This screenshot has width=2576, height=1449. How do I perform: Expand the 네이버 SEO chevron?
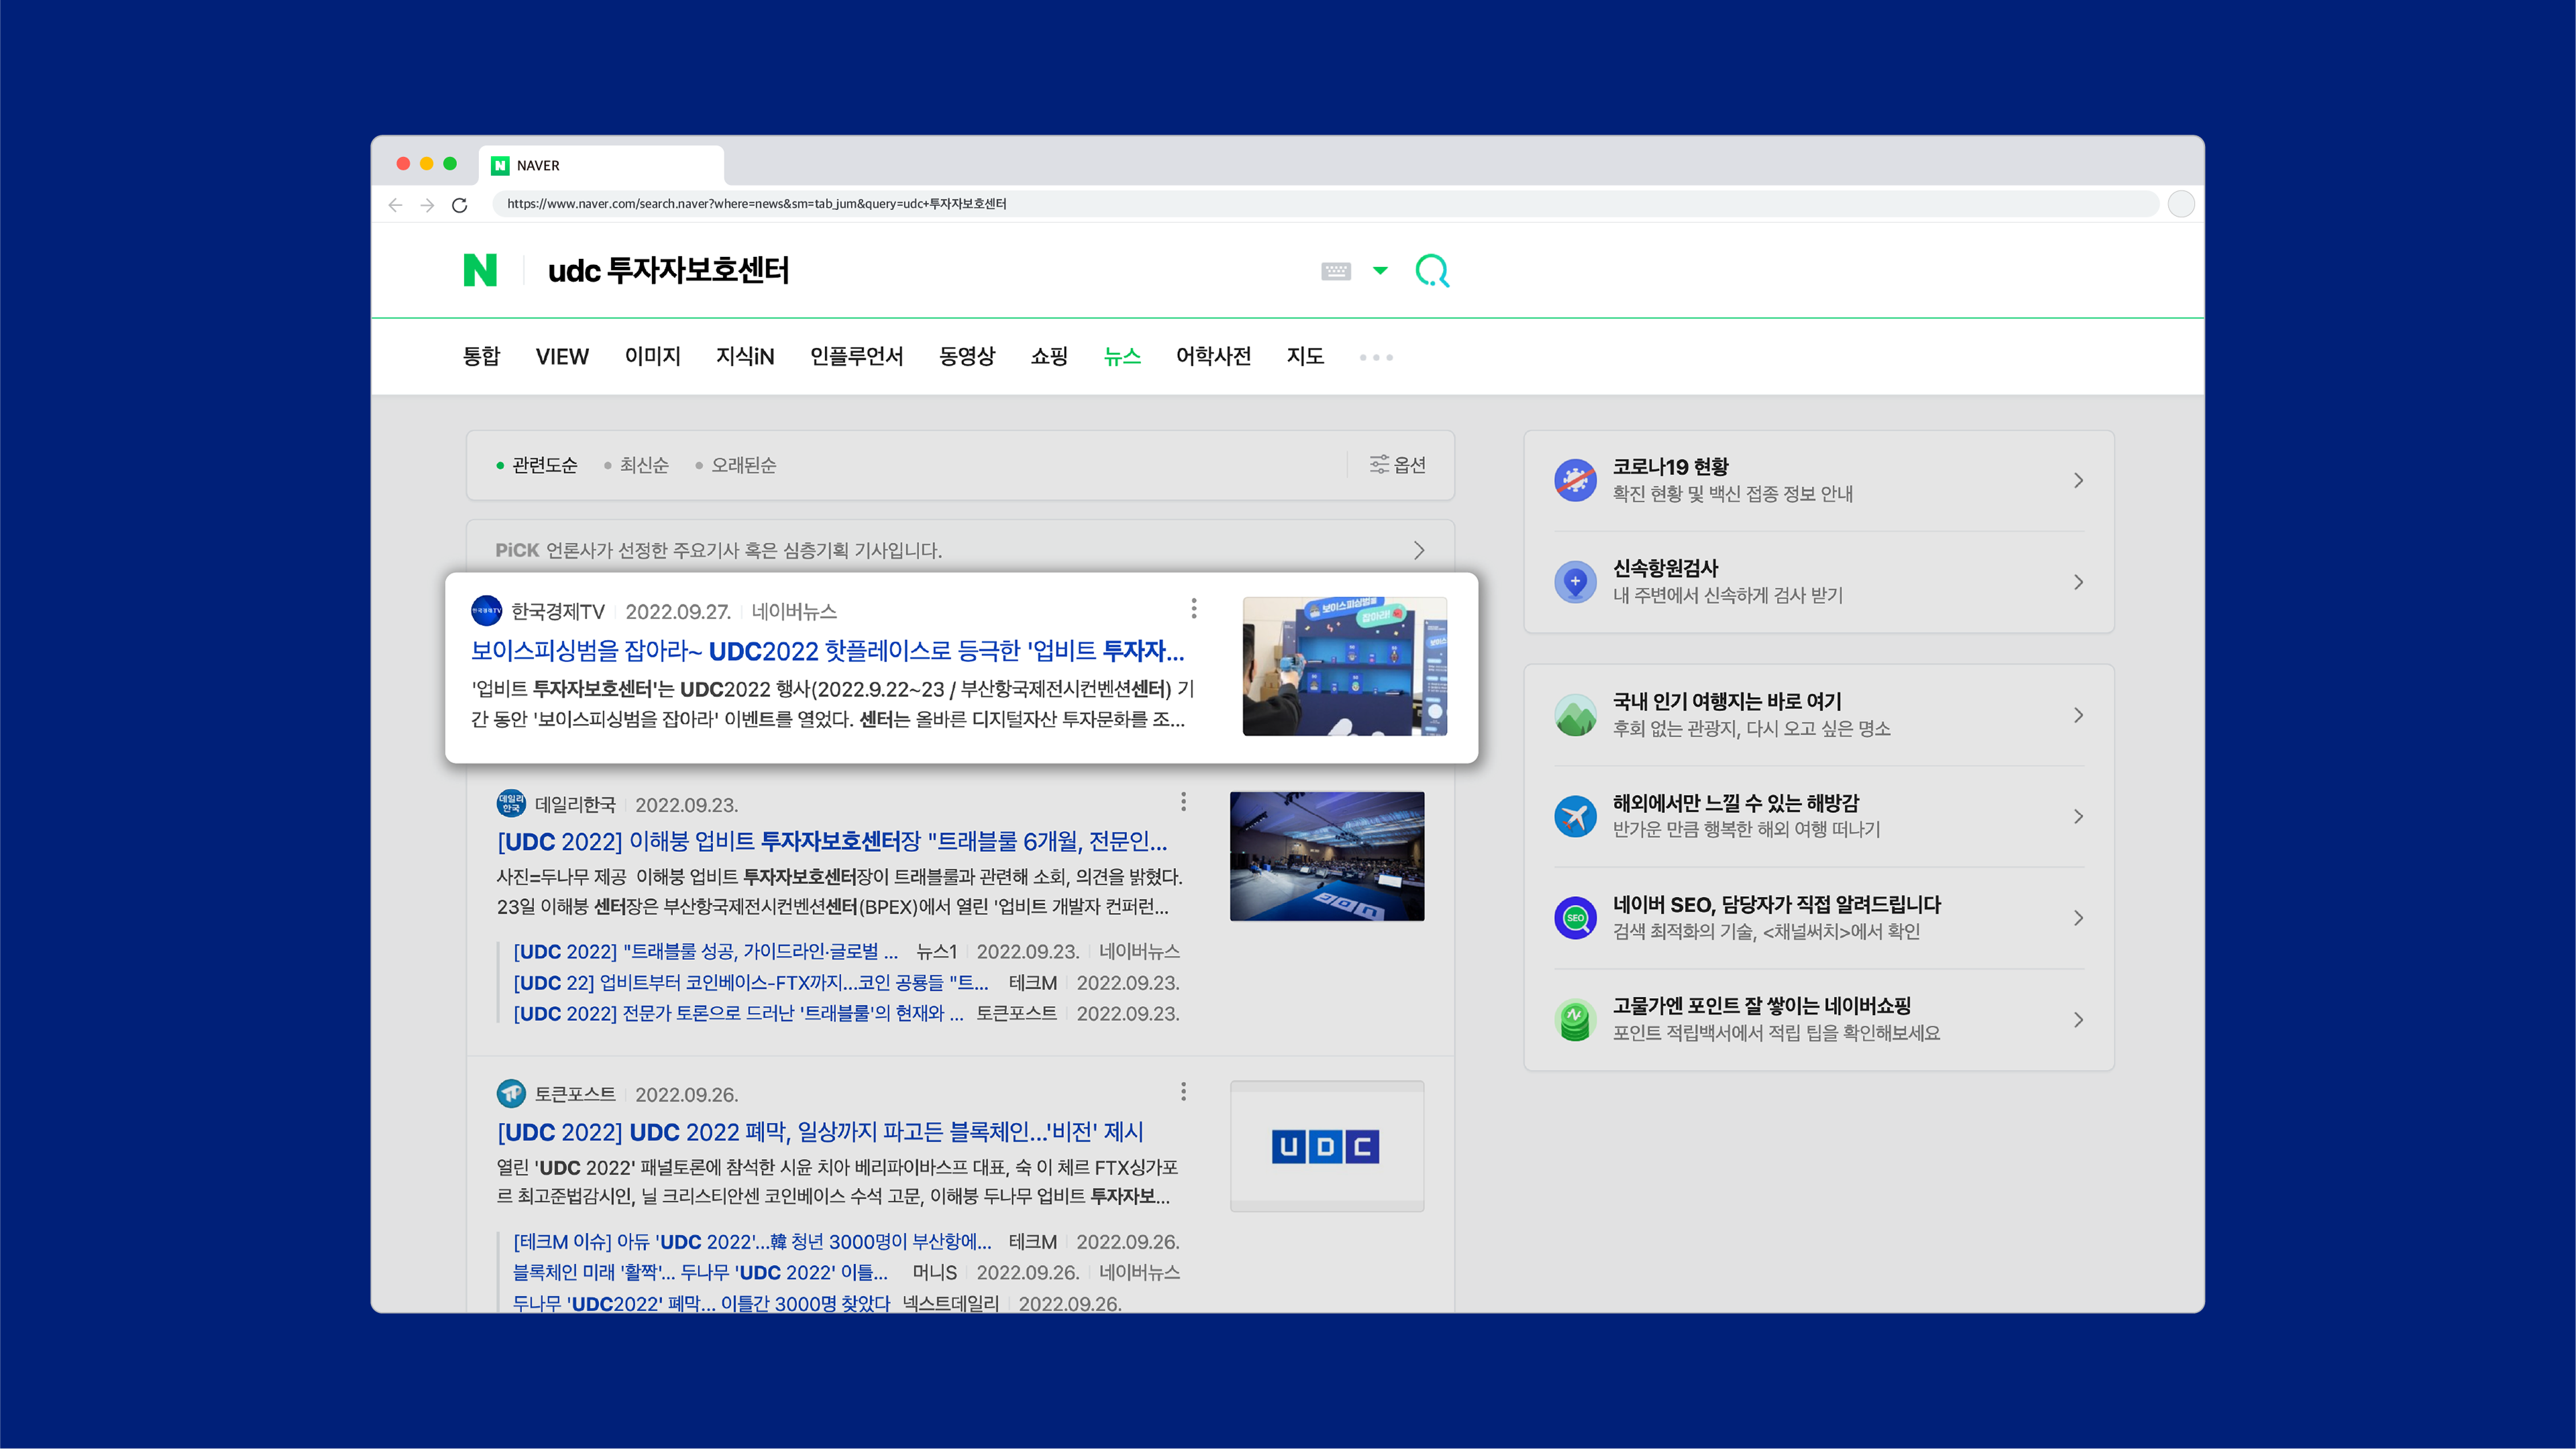(x=2078, y=918)
